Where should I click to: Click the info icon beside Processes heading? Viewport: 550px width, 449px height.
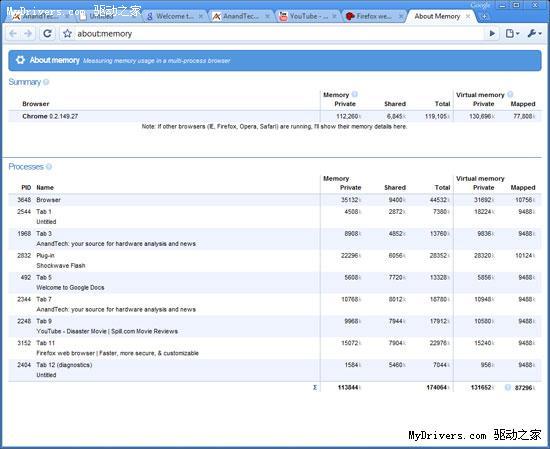point(49,167)
